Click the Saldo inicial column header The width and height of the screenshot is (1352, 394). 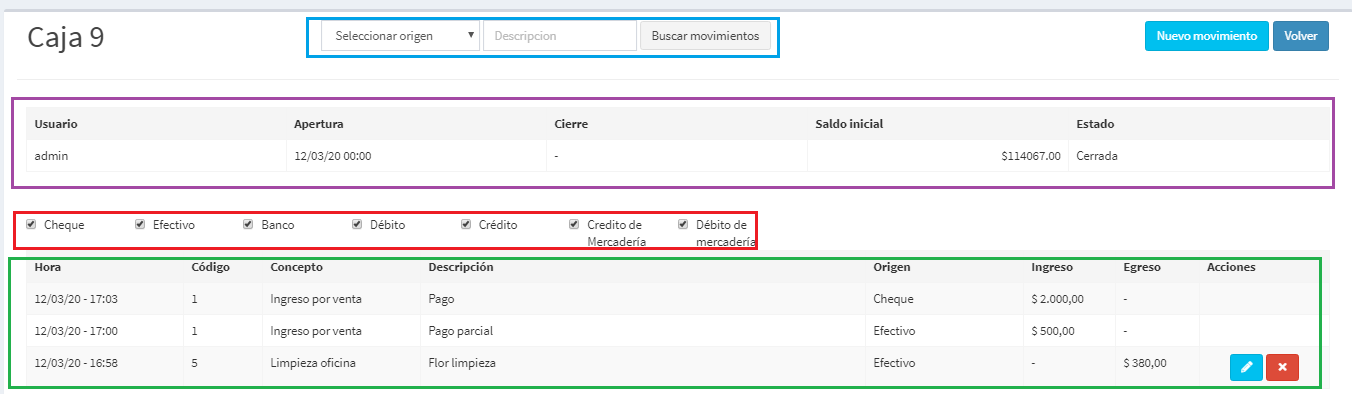849,124
